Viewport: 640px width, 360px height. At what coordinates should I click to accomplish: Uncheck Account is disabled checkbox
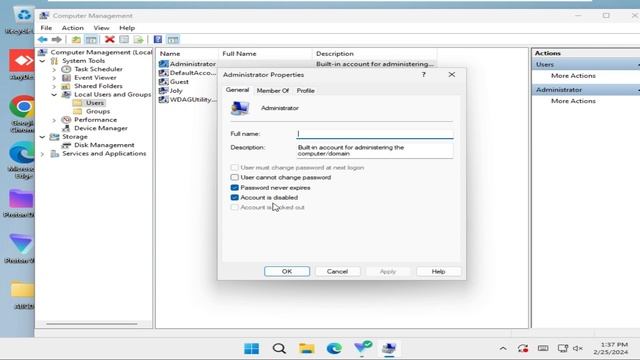[234, 198]
